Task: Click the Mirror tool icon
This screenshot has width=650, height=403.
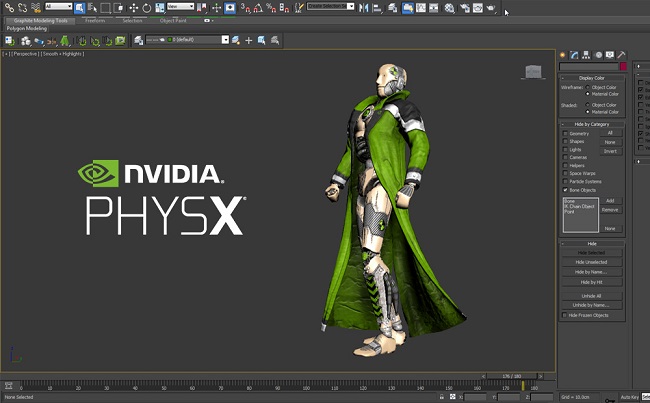Action: pyautogui.click(x=364, y=7)
